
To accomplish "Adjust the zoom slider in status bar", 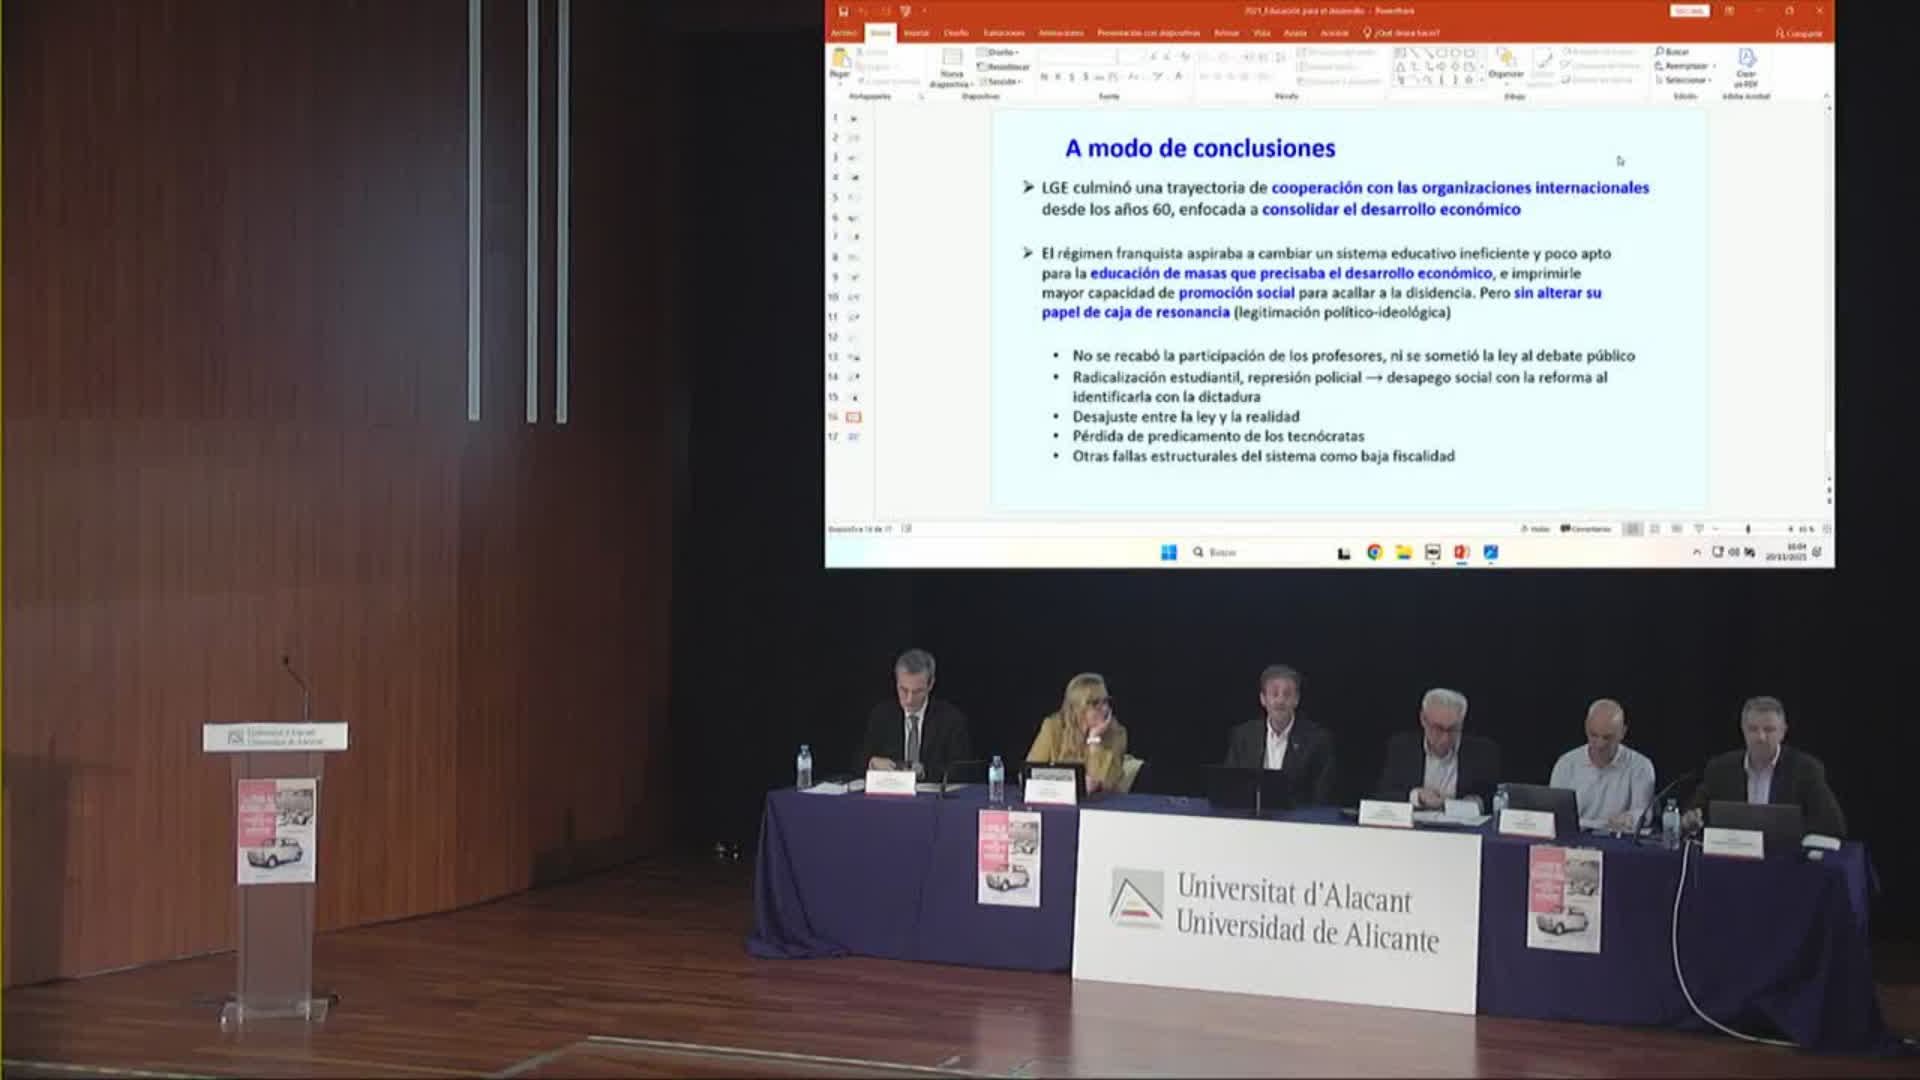I will (1748, 529).
